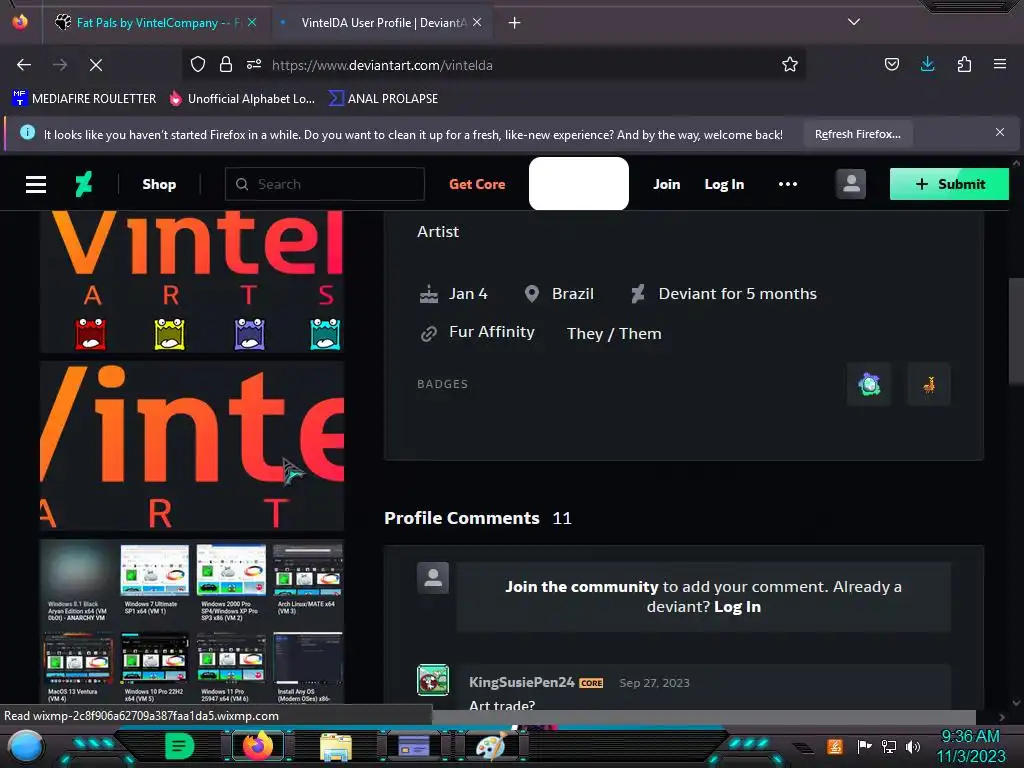Open Unofficial Alphabet Lo... bookmark
The width and height of the screenshot is (1024, 768).
242,99
